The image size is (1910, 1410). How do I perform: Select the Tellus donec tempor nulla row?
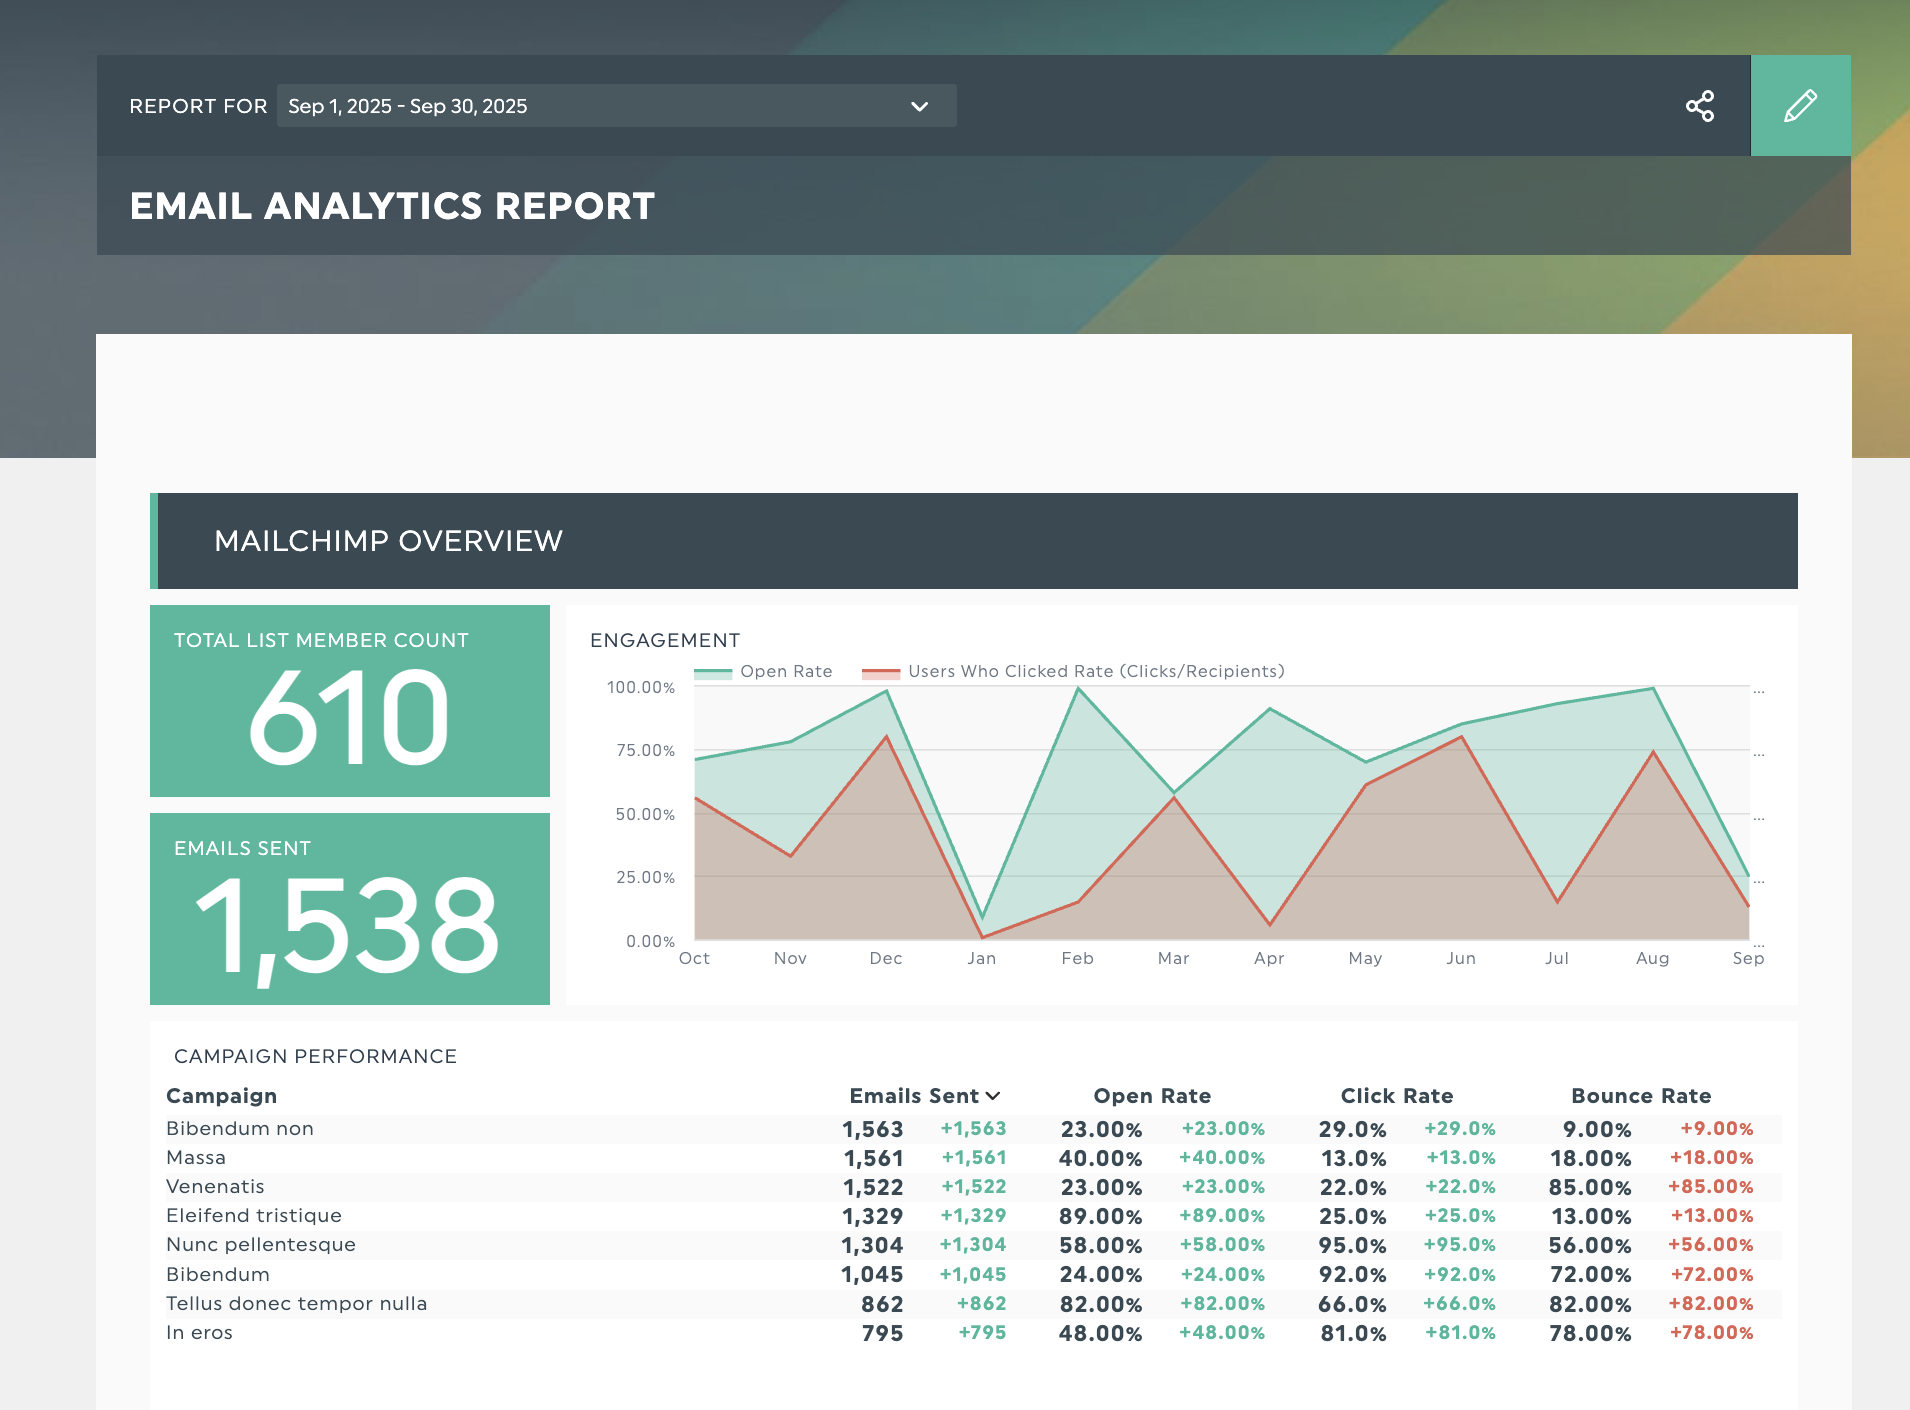coord(296,1304)
